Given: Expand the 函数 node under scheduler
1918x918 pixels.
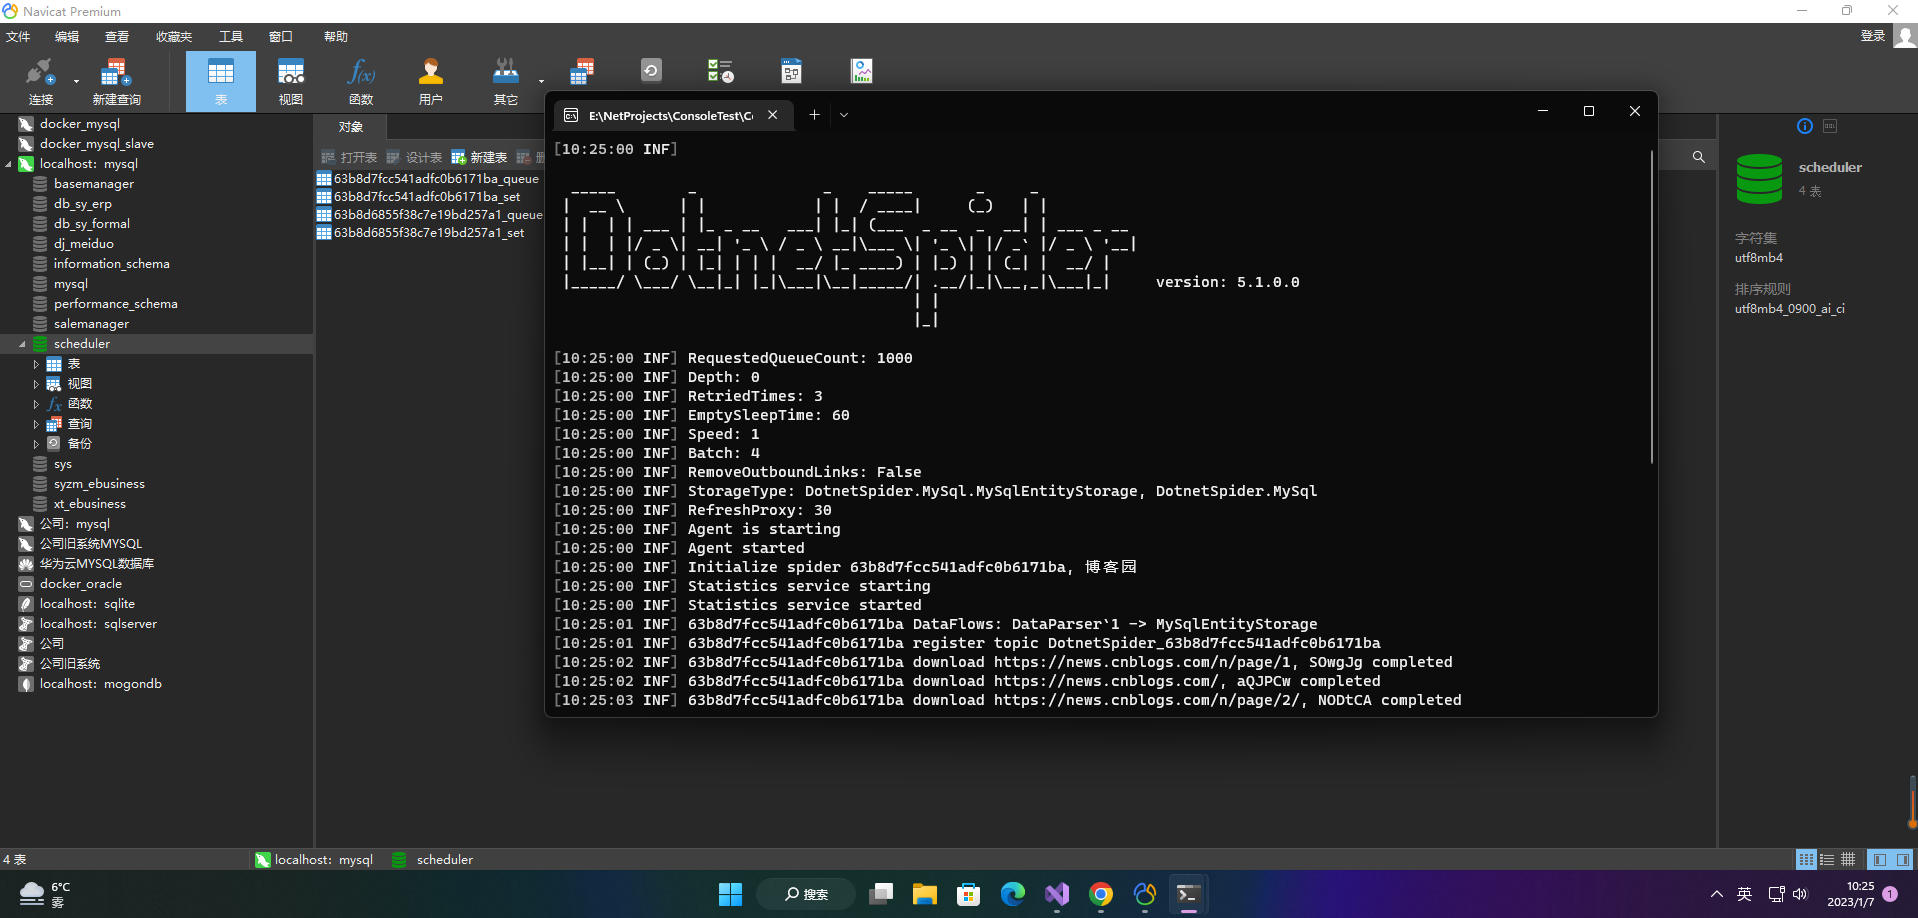Looking at the screenshot, I should click(x=36, y=404).
